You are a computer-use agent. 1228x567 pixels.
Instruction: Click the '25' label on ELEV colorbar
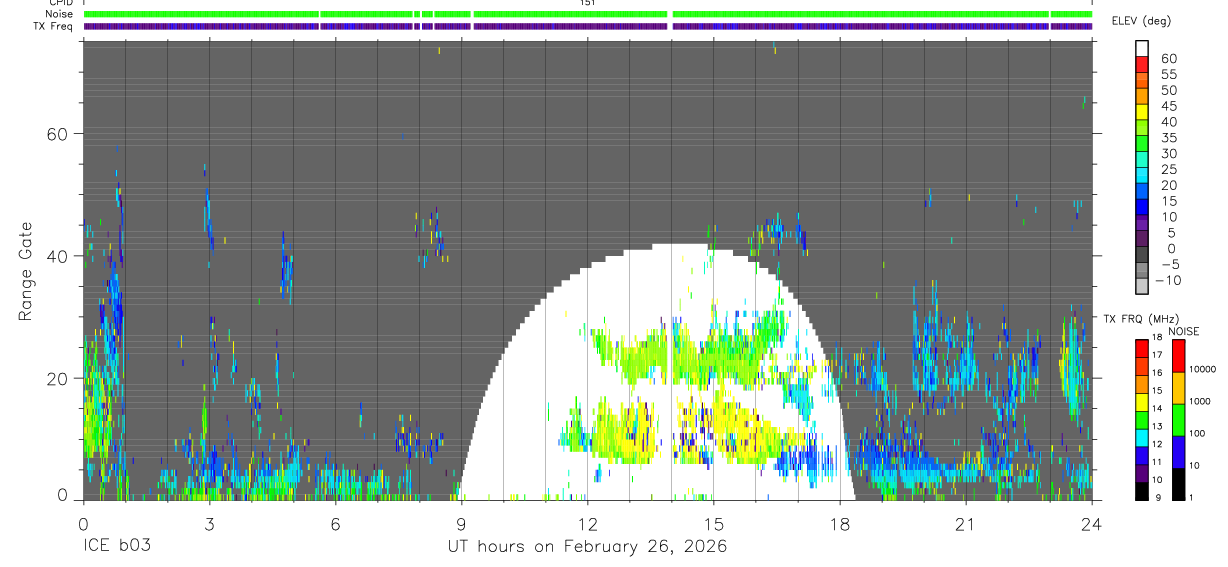click(1168, 170)
